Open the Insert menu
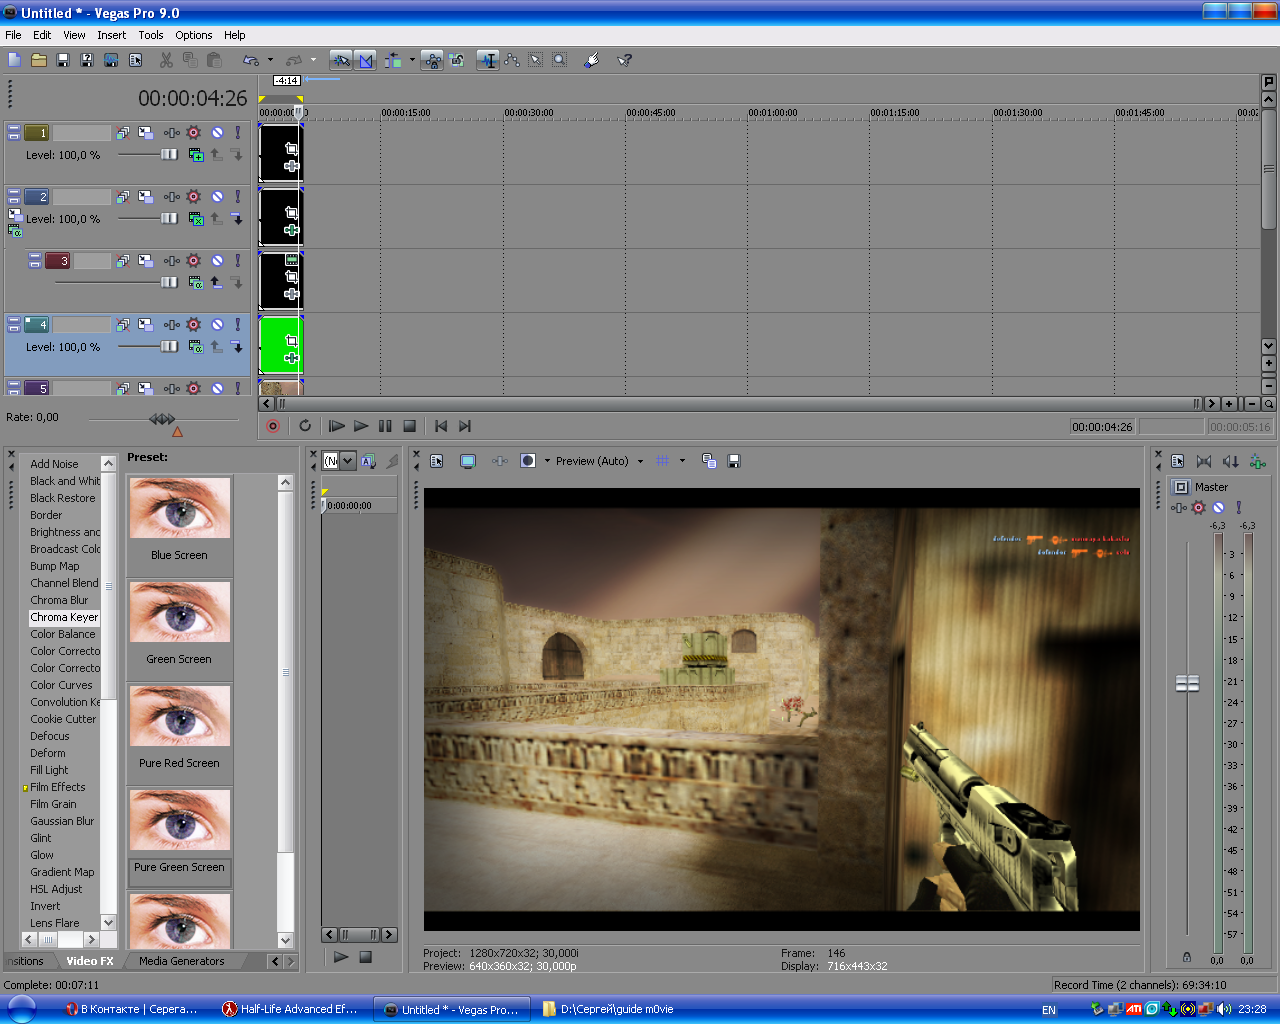 tap(111, 35)
